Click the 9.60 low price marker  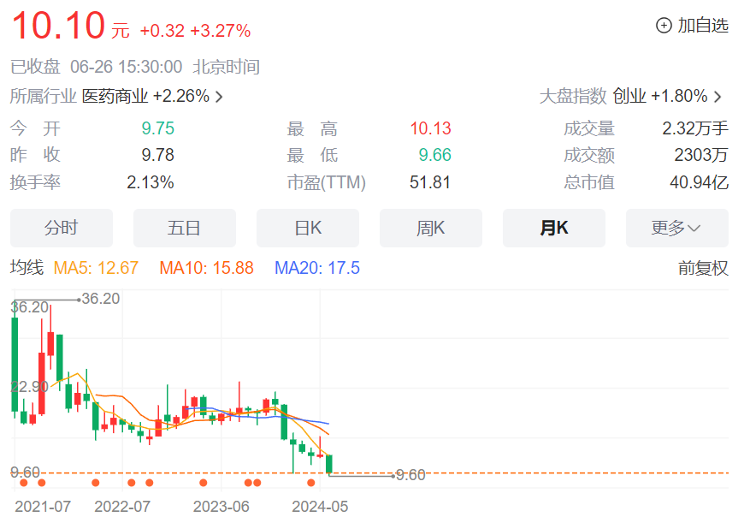click(410, 475)
